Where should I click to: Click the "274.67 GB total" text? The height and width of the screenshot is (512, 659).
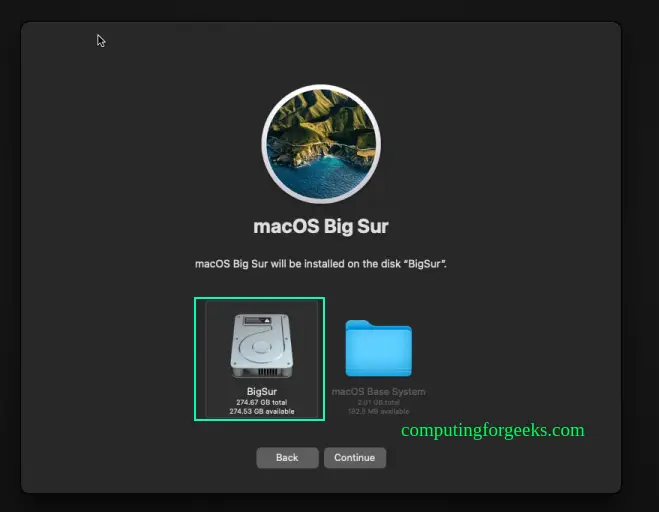tap(261, 402)
